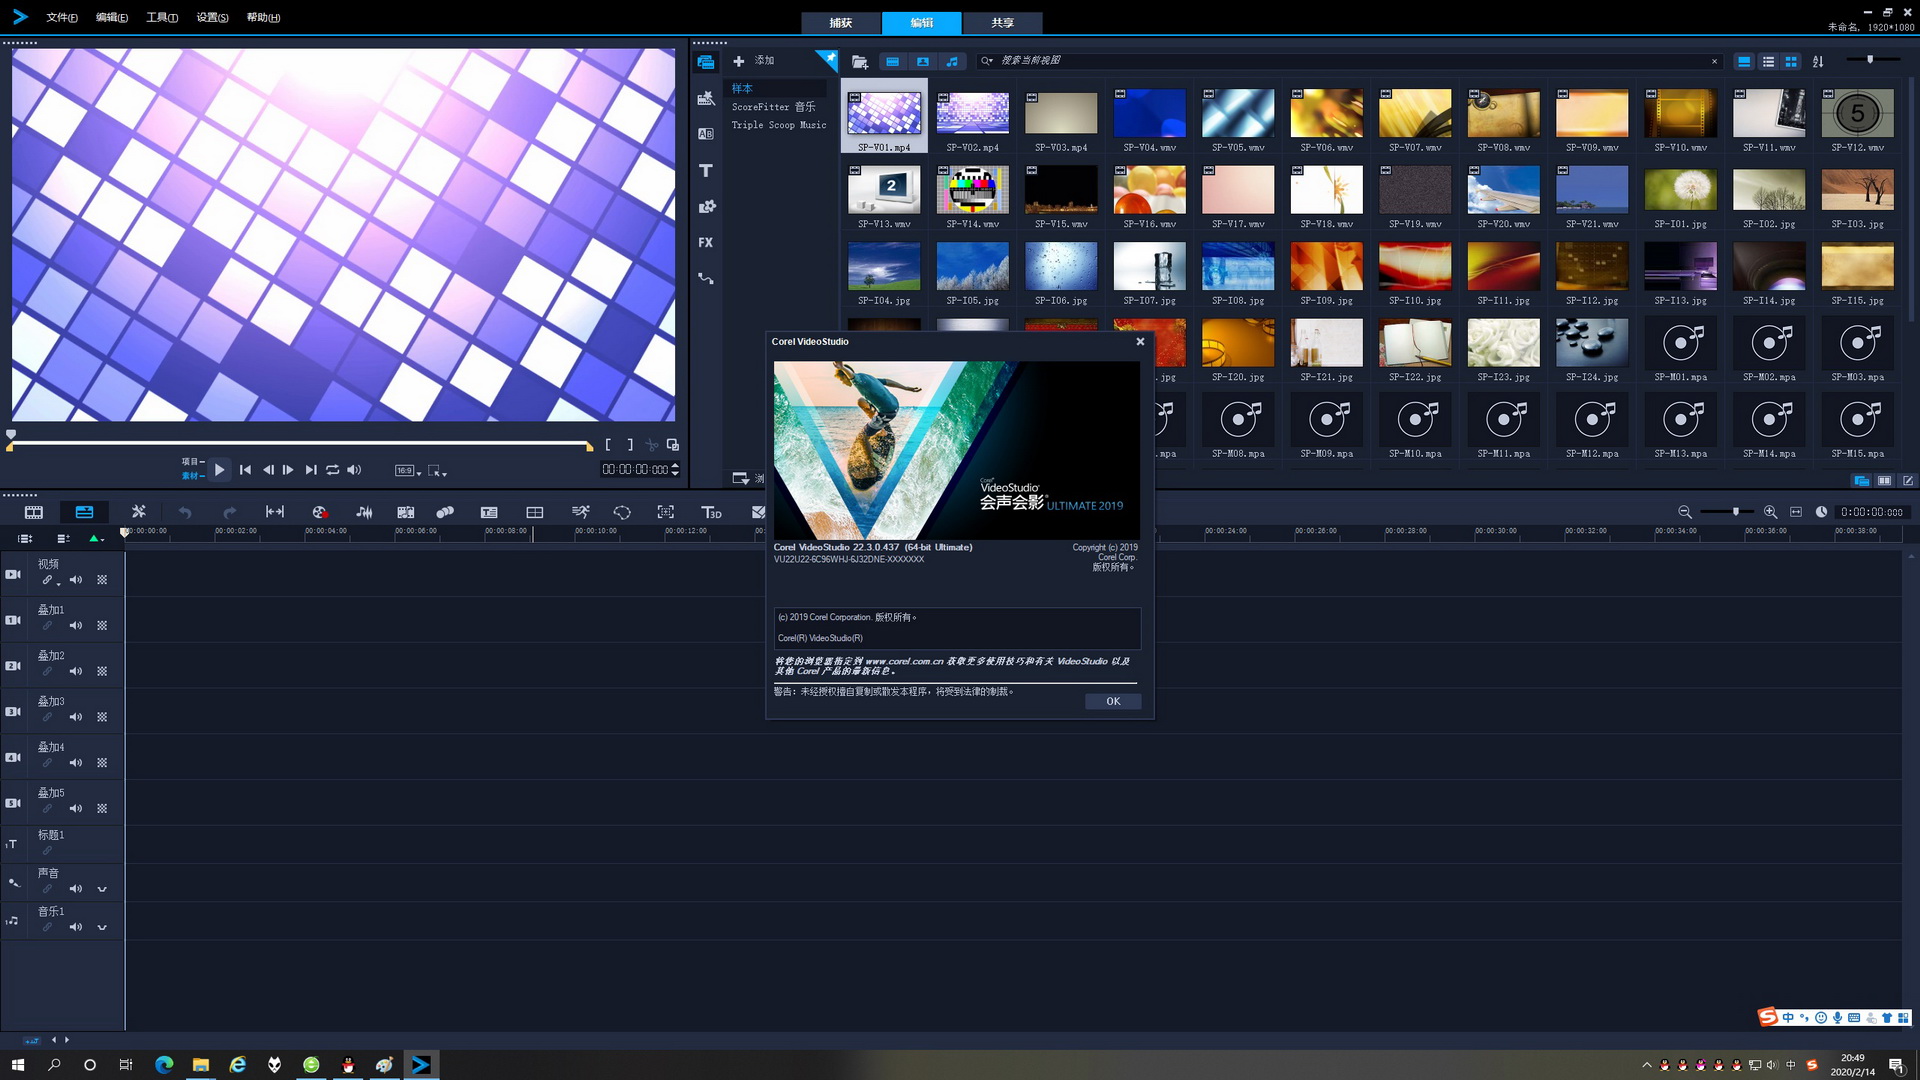The height and width of the screenshot is (1080, 1920).
Task: Open the Motion Tracking icon
Action: (445, 512)
